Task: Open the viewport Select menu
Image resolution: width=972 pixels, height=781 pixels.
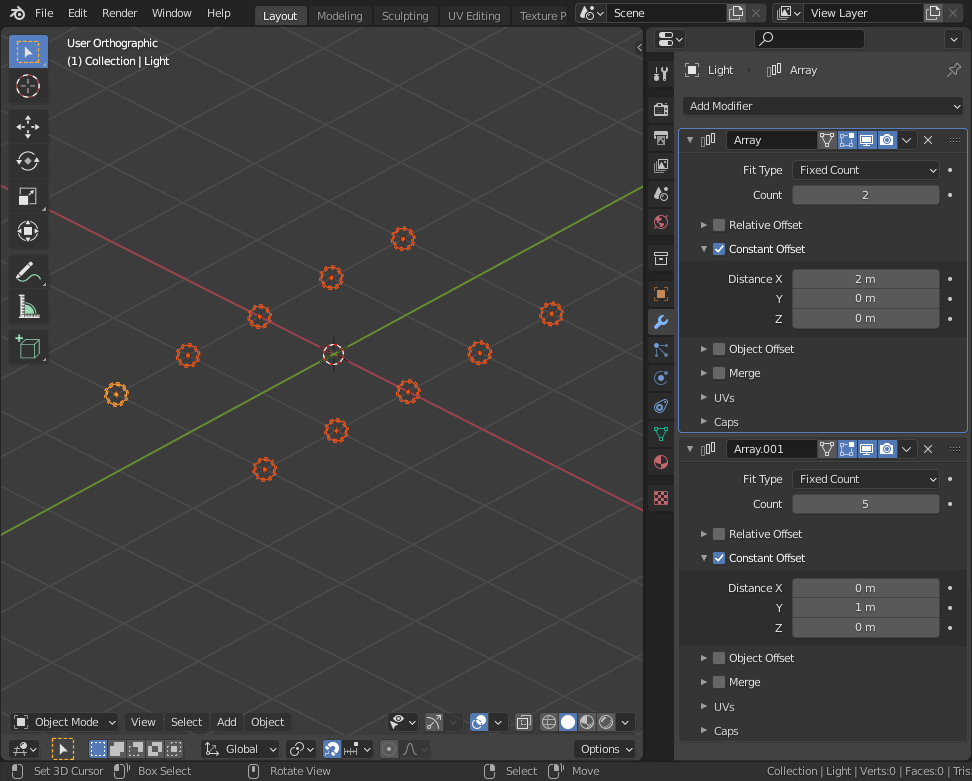Action: click(x=187, y=722)
